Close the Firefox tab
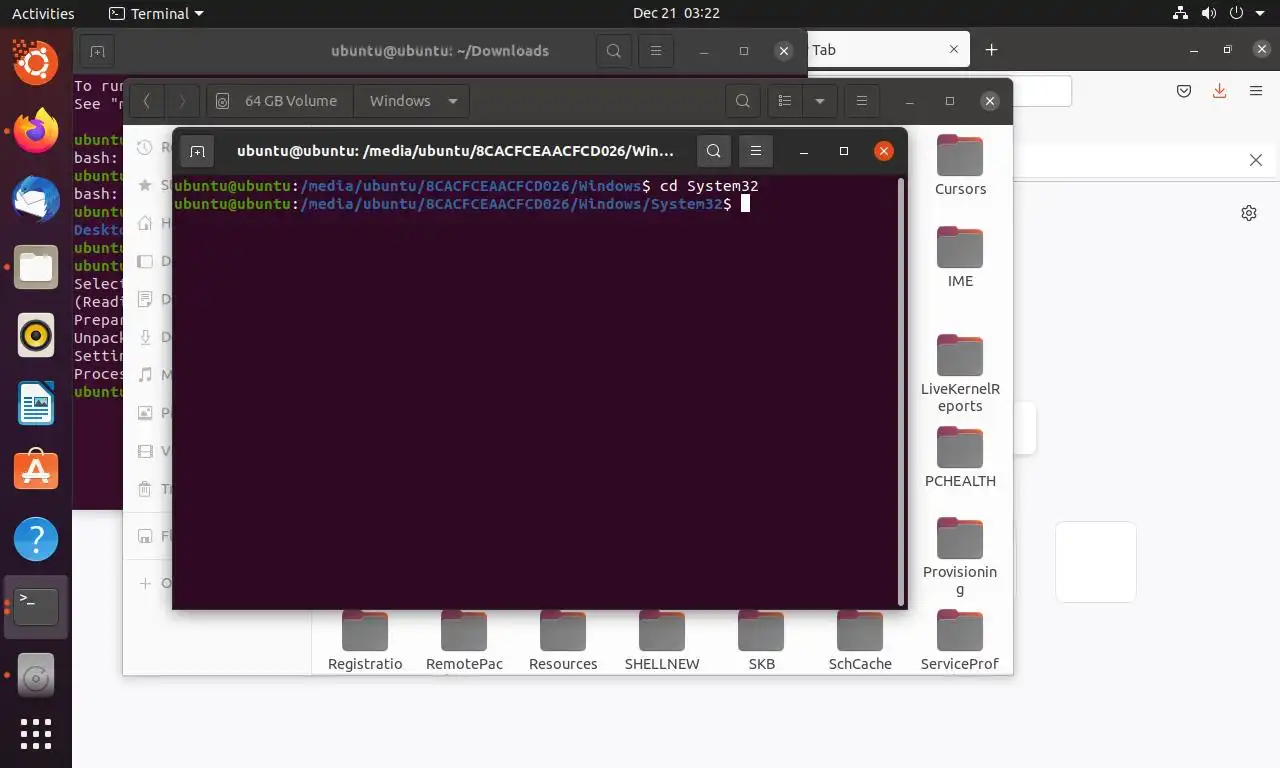Screen dimensions: 1280x768 click(x=953, y=49)
